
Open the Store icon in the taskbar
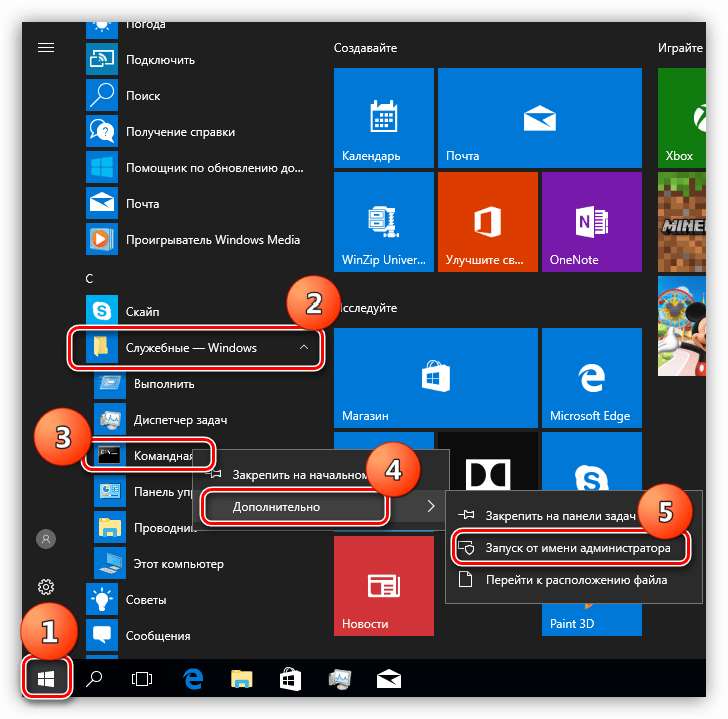coord(290,679)
